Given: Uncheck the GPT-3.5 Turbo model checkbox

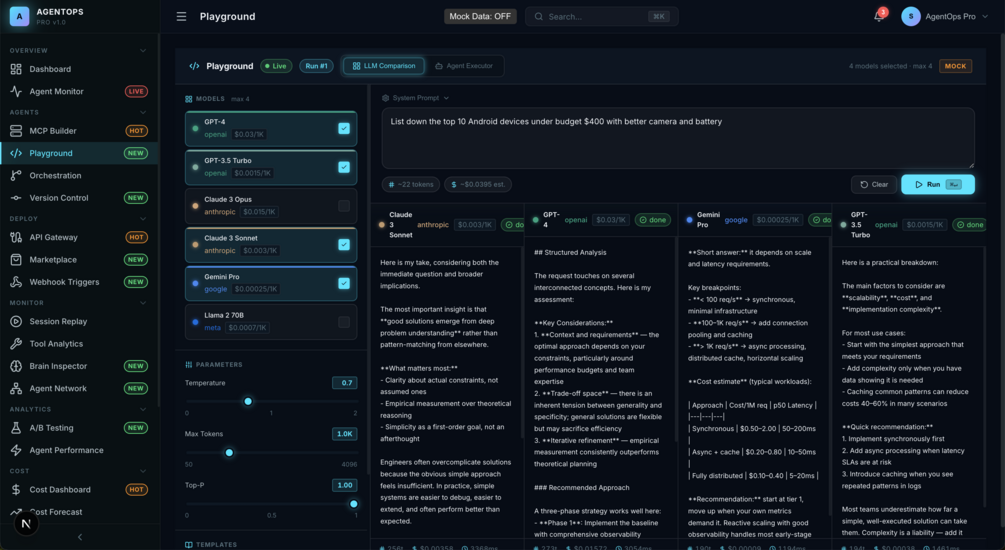Looking at the screenshot, I should click(x=344, y=167).
